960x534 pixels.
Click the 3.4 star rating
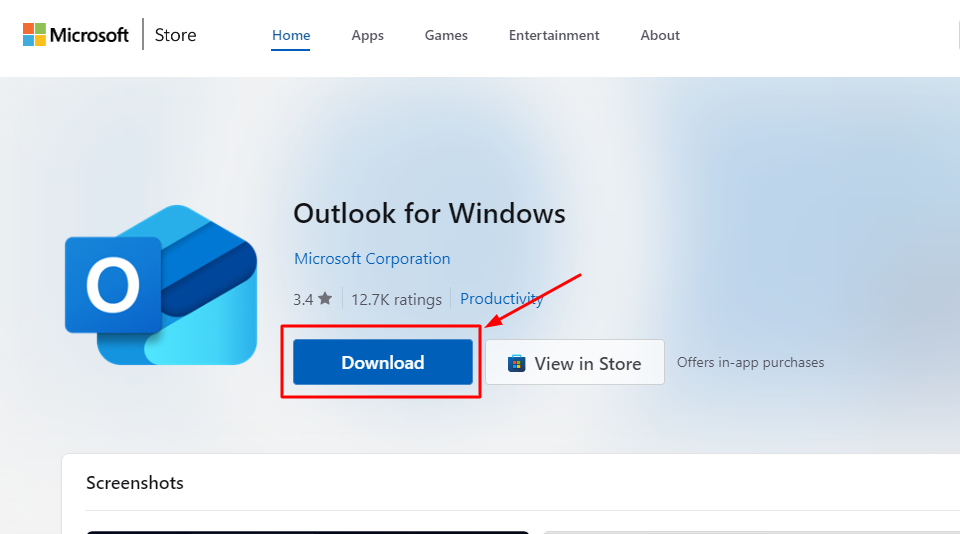[312, 299]
